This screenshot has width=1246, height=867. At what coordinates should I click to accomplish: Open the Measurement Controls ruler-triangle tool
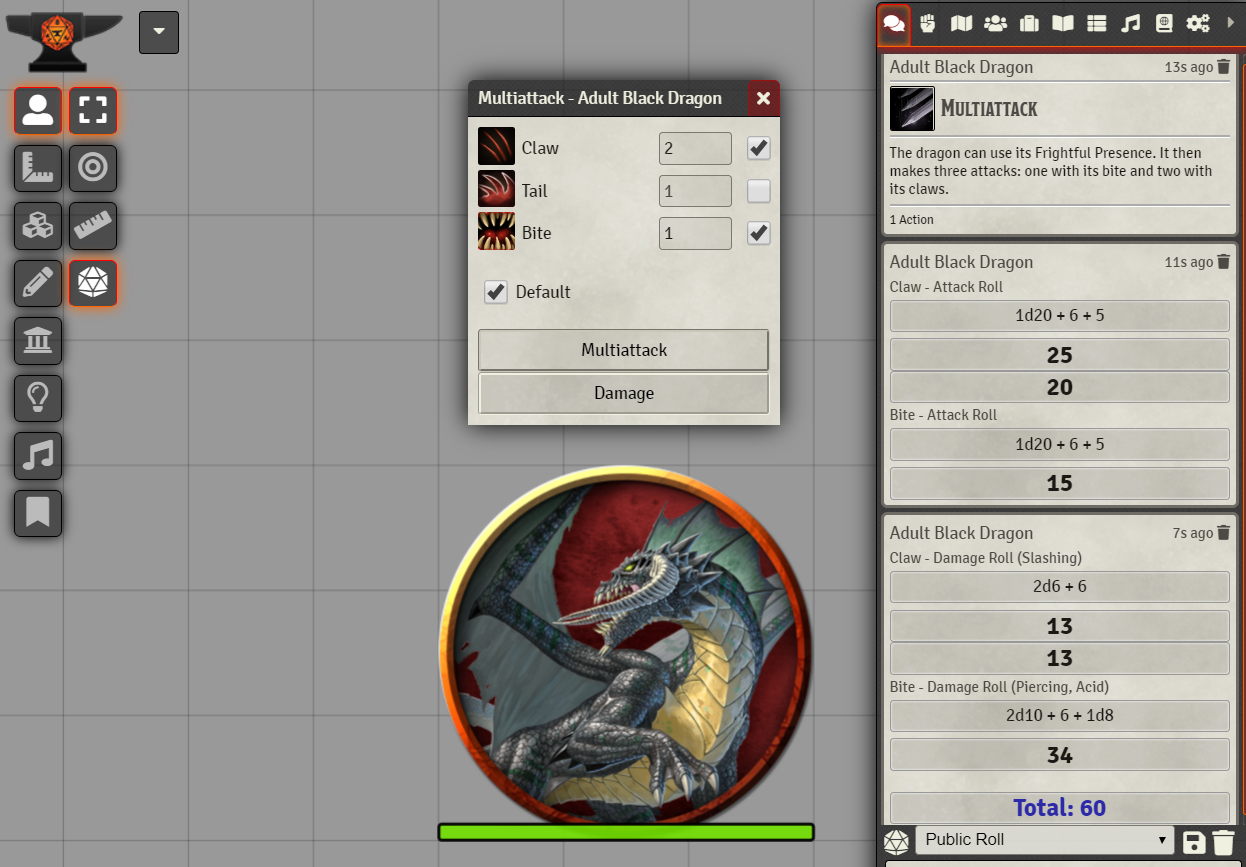38,168
